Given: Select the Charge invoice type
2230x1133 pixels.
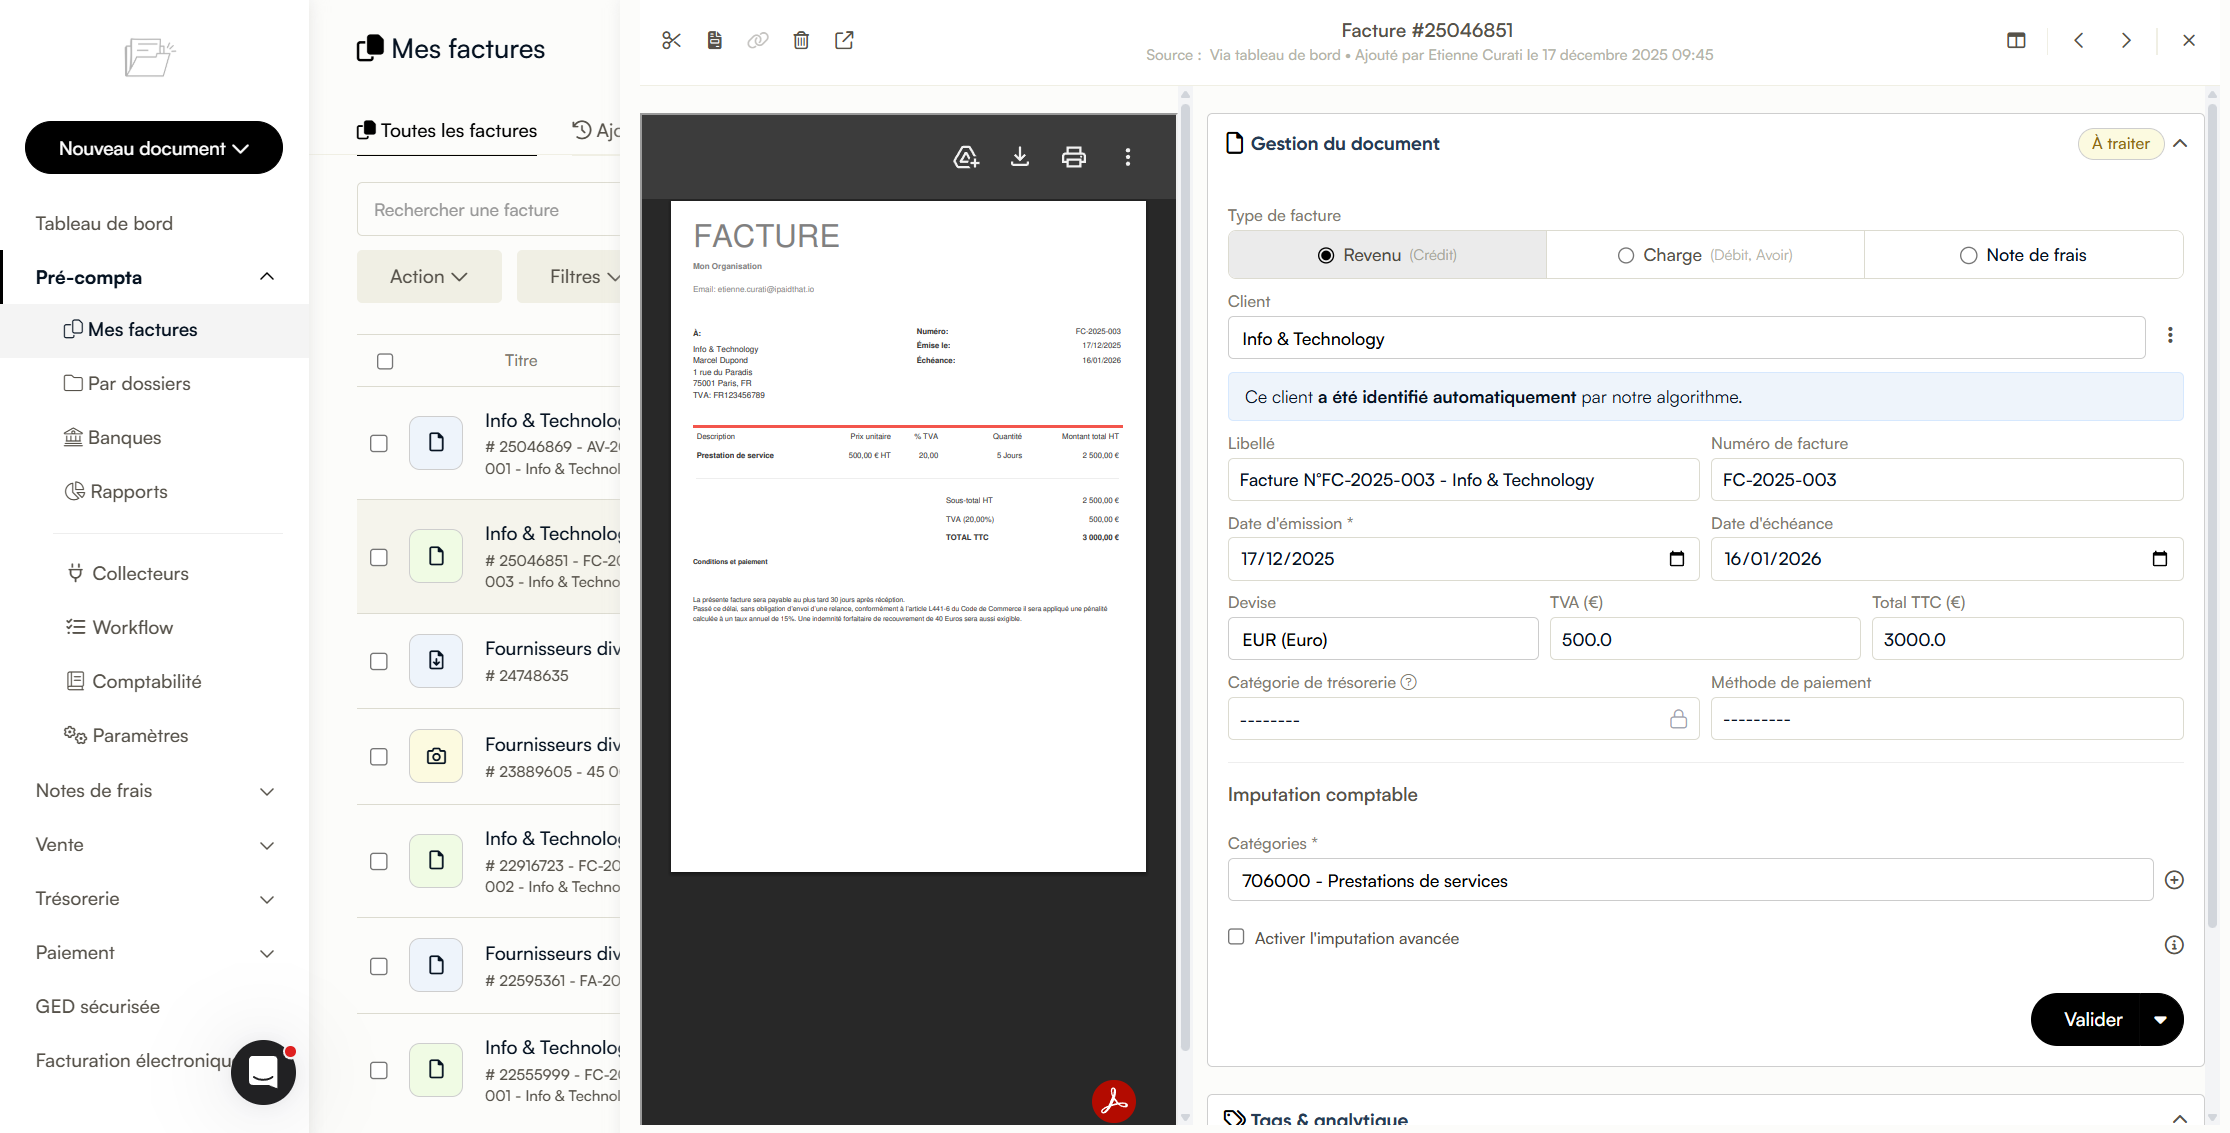Looking at the screenshot, I should click(1626, 255).
